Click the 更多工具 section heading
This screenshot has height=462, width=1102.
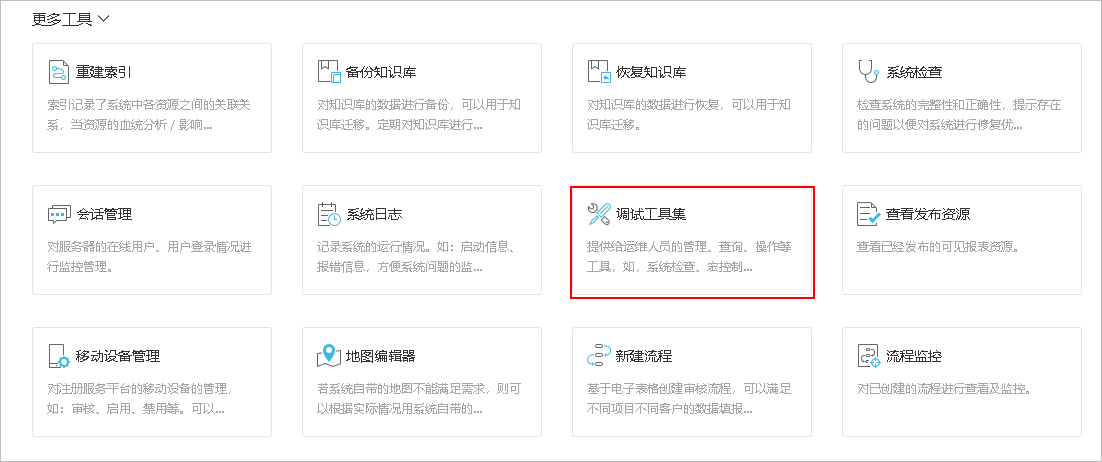pos(62,19)
